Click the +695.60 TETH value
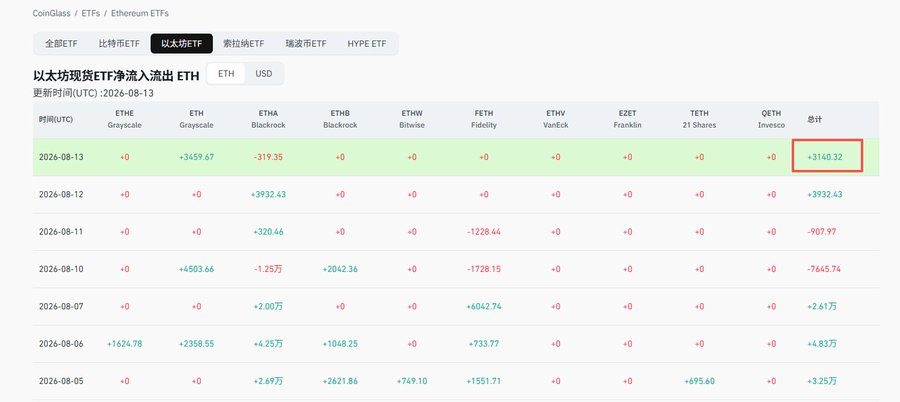 click(699, 381)
